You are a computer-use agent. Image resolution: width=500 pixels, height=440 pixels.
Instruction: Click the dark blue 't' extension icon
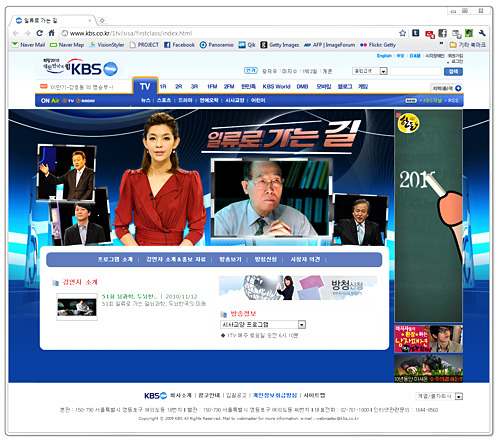click(416, 33)
